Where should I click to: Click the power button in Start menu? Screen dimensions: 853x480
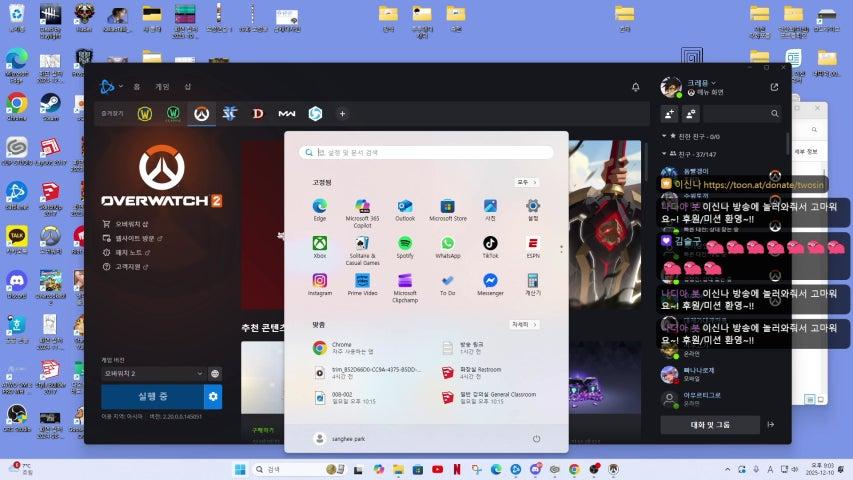(x=536, y=438)
